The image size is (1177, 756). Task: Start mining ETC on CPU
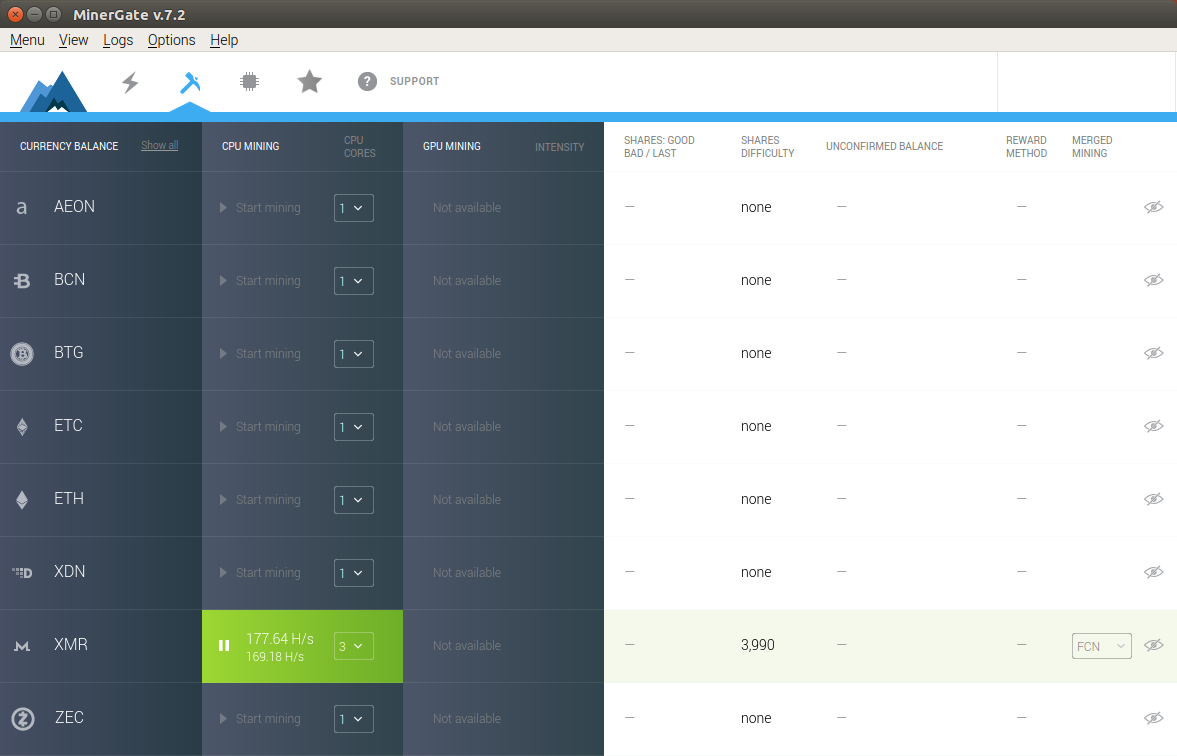coord(260,426)
